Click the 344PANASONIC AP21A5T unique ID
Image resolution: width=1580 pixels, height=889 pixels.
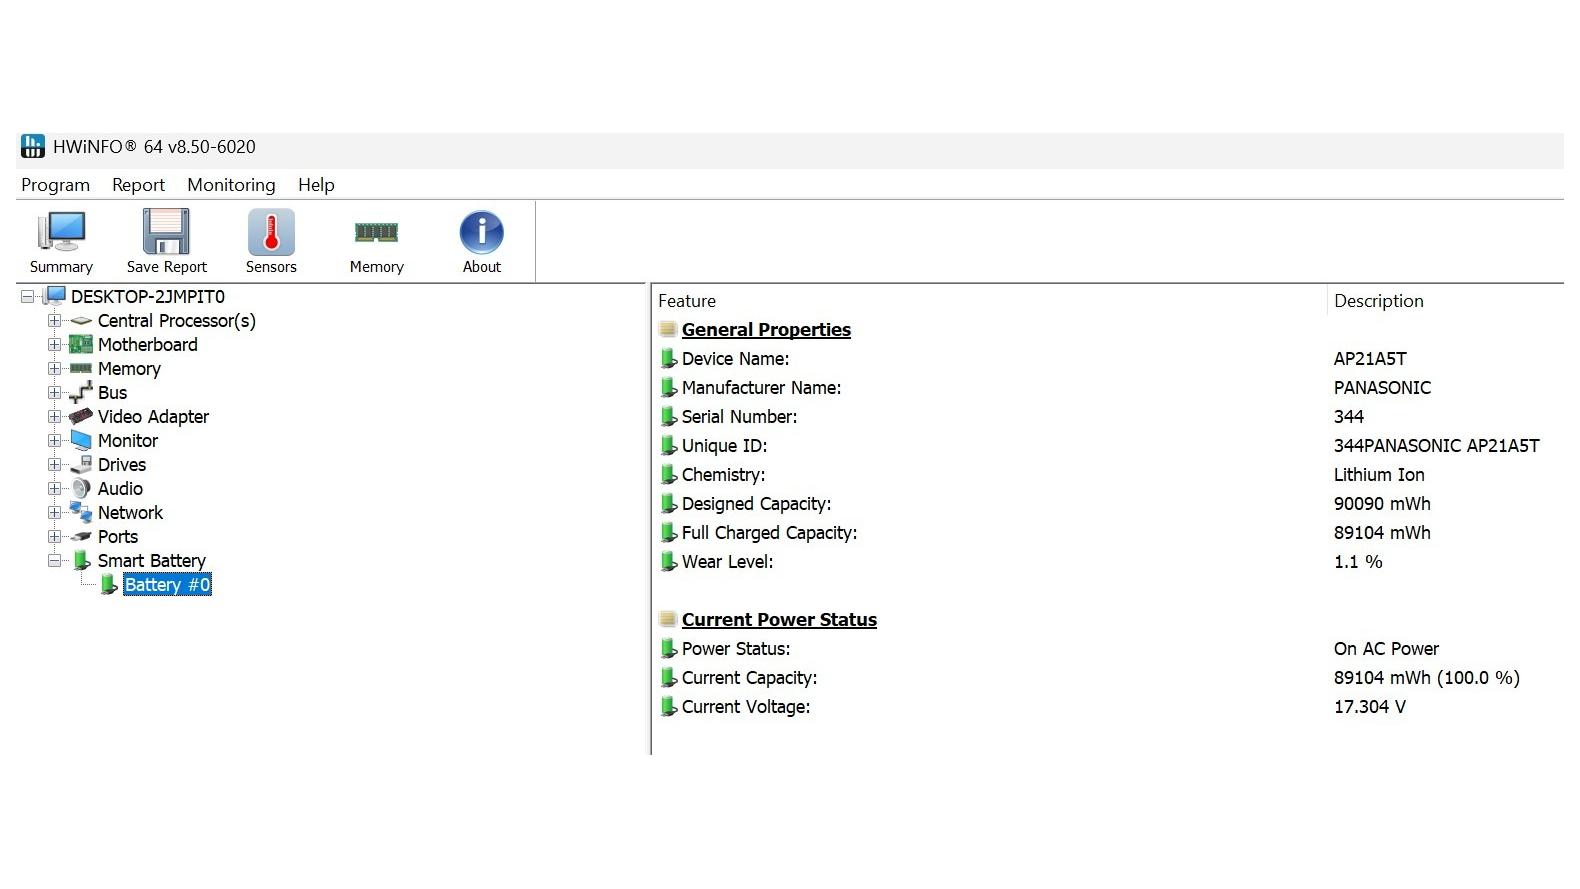pos(1436,446)
